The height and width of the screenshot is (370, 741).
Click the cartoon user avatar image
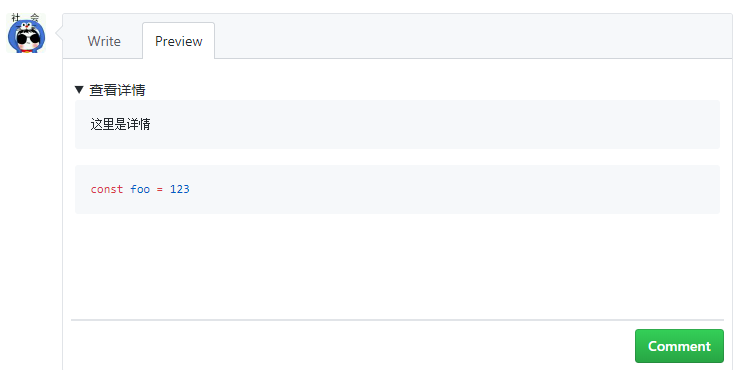[x=26, y=33]
